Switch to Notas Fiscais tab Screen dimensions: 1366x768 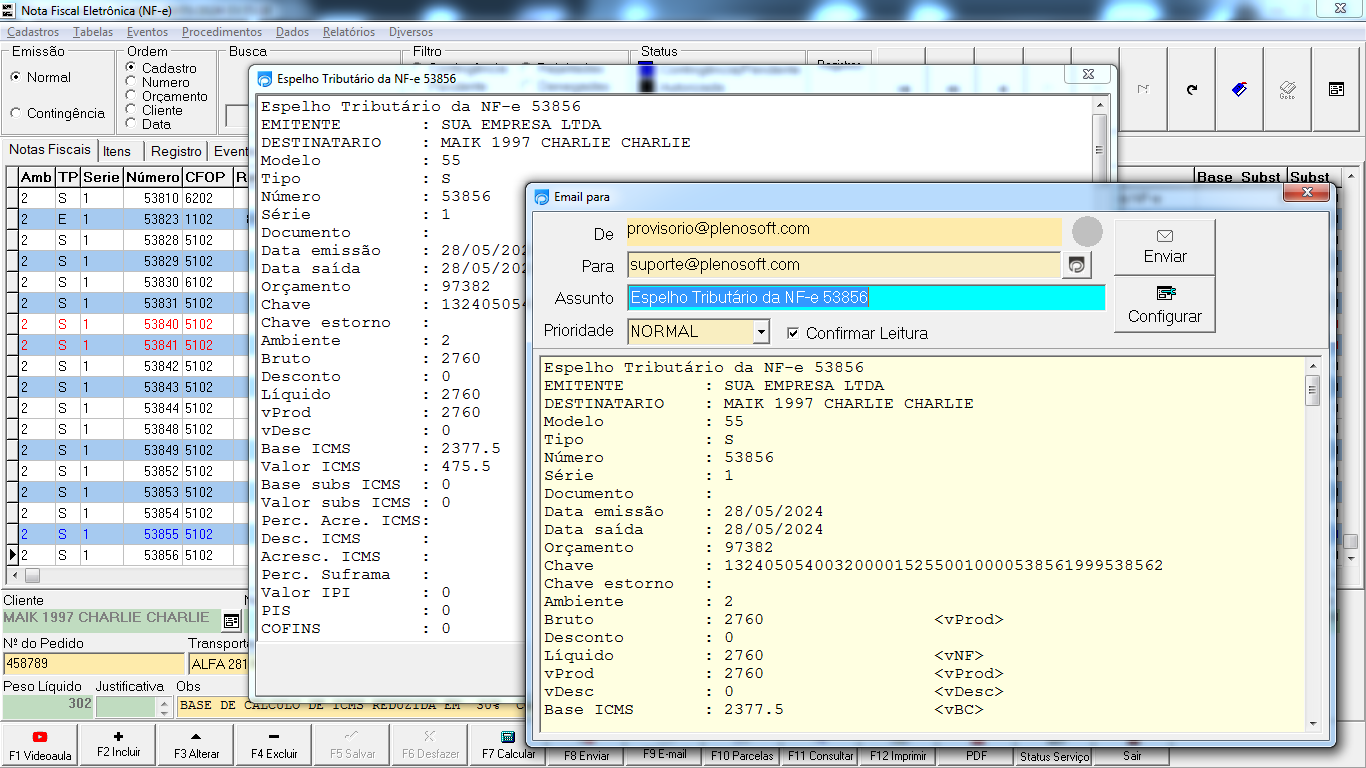coord(50,150)
